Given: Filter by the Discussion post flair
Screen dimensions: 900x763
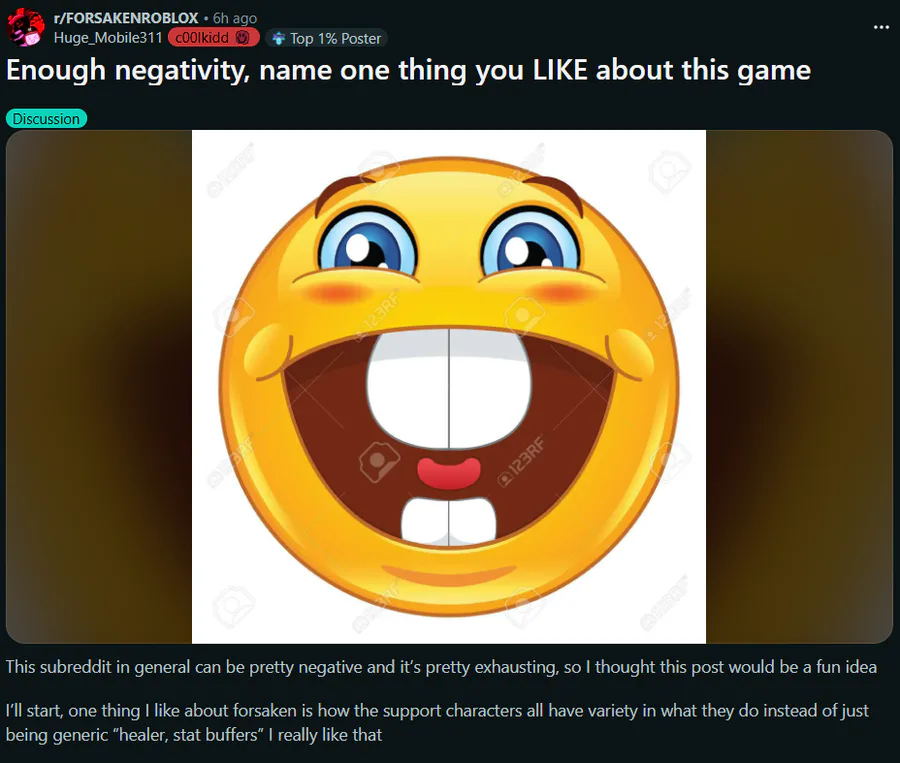Looking at the screenshot, I should (46, 119).
